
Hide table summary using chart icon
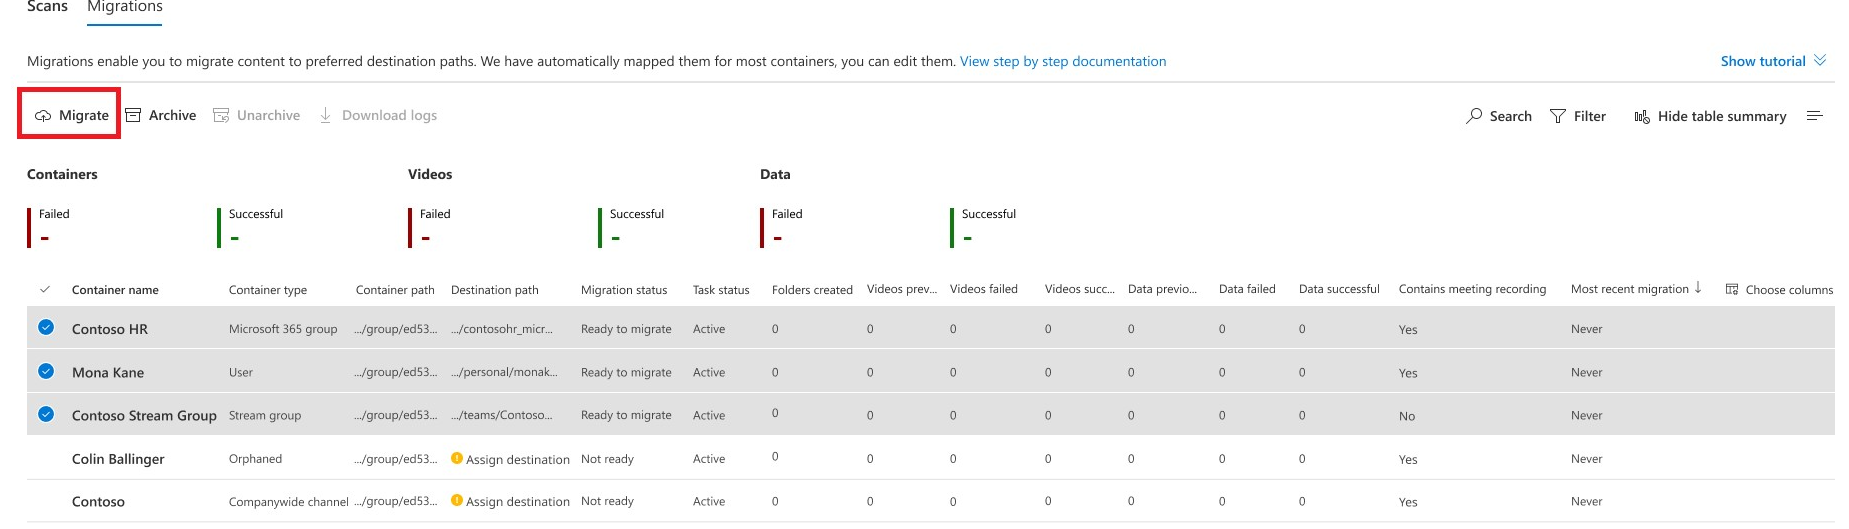coord(1642,117)
